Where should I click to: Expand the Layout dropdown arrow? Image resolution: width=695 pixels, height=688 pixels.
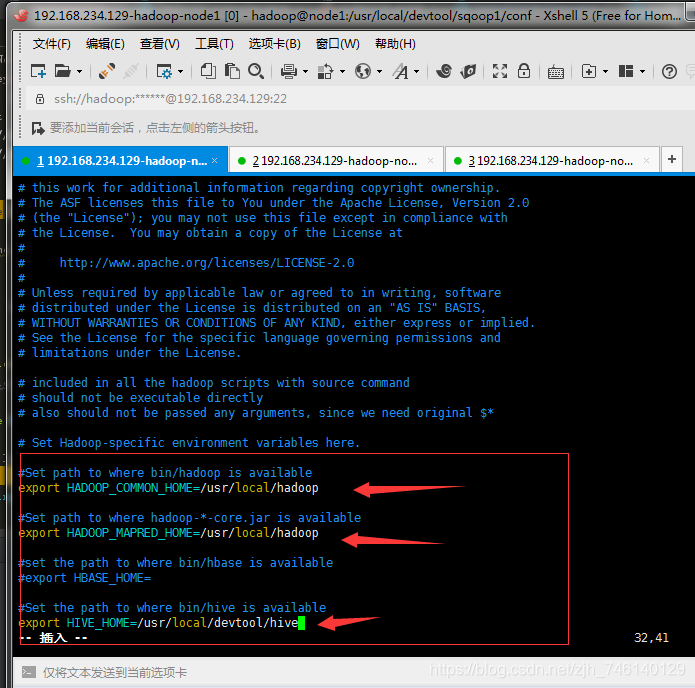coord(643,71)
